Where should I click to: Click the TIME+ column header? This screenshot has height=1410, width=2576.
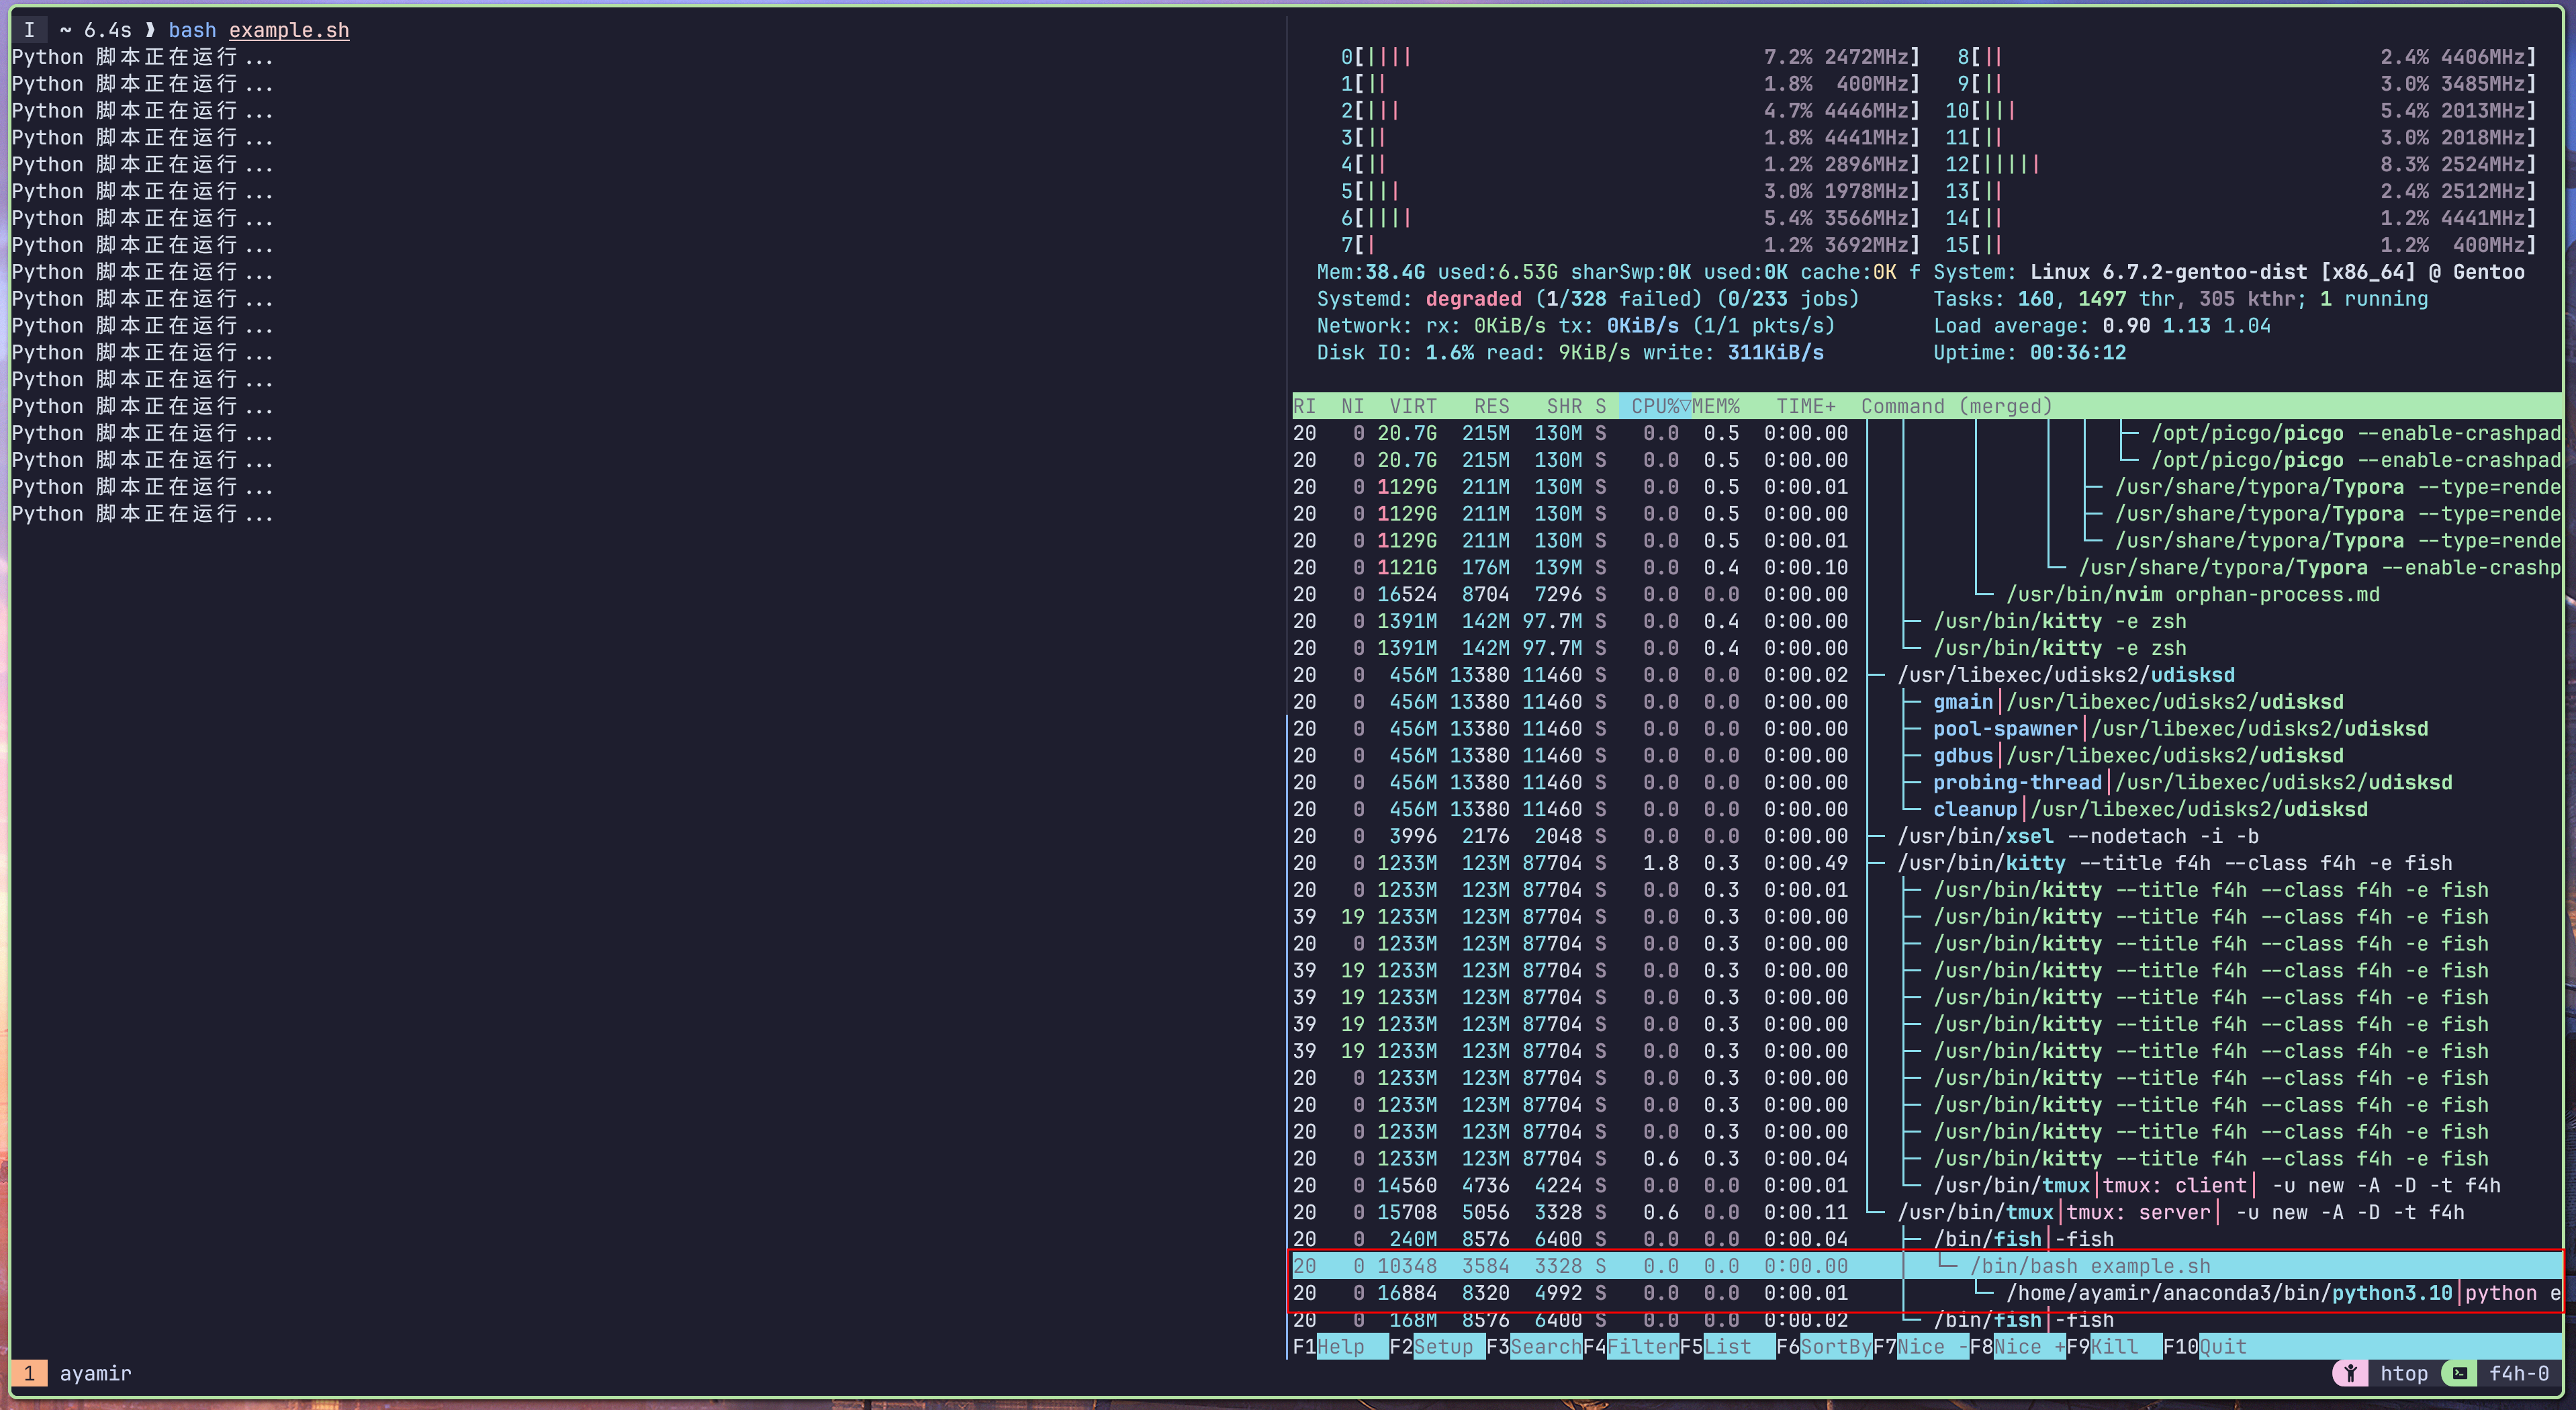pos(1805,406)
